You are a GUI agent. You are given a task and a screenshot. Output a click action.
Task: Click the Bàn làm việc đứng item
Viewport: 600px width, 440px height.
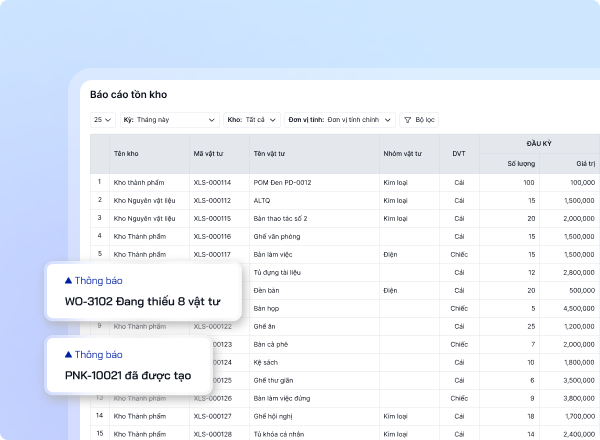282,398
